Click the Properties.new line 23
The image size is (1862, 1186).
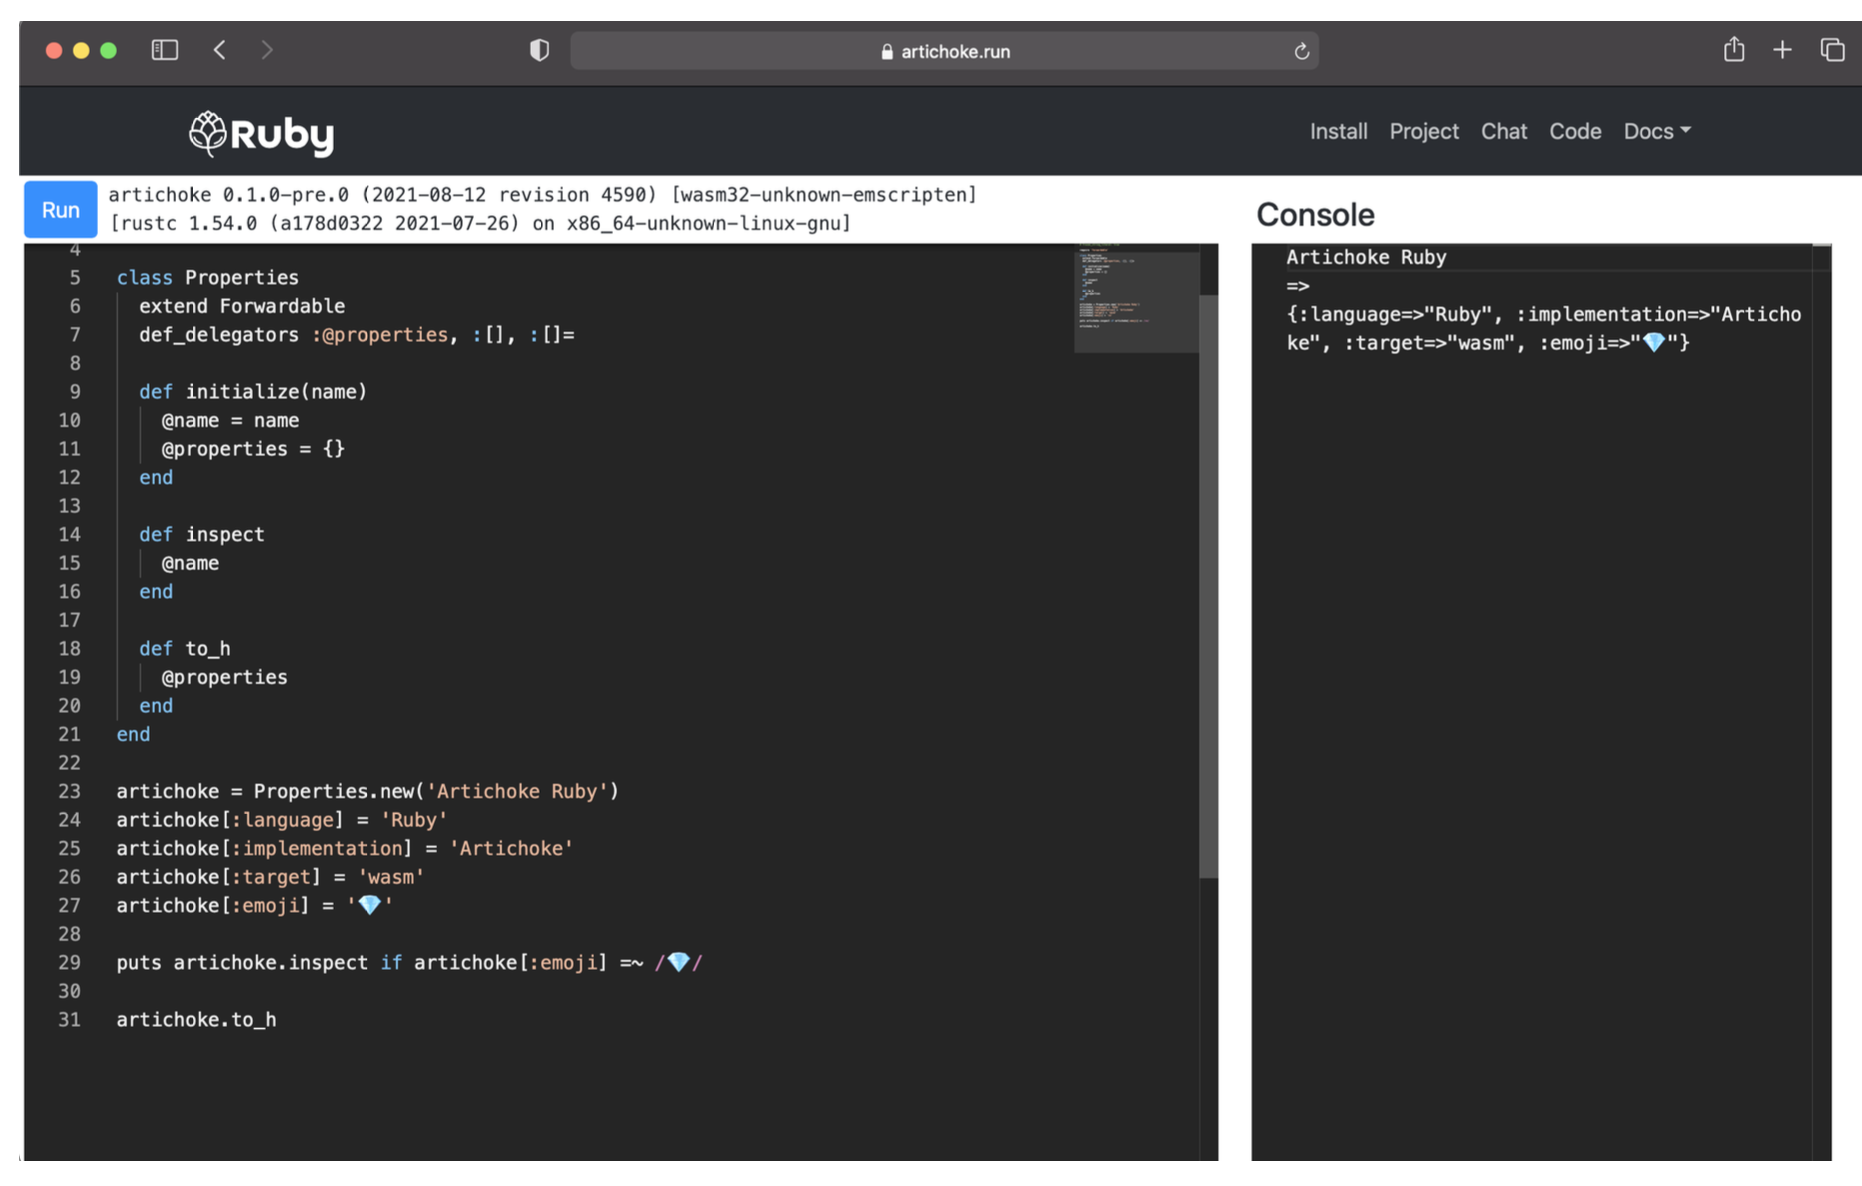click(x=368, y=792)
